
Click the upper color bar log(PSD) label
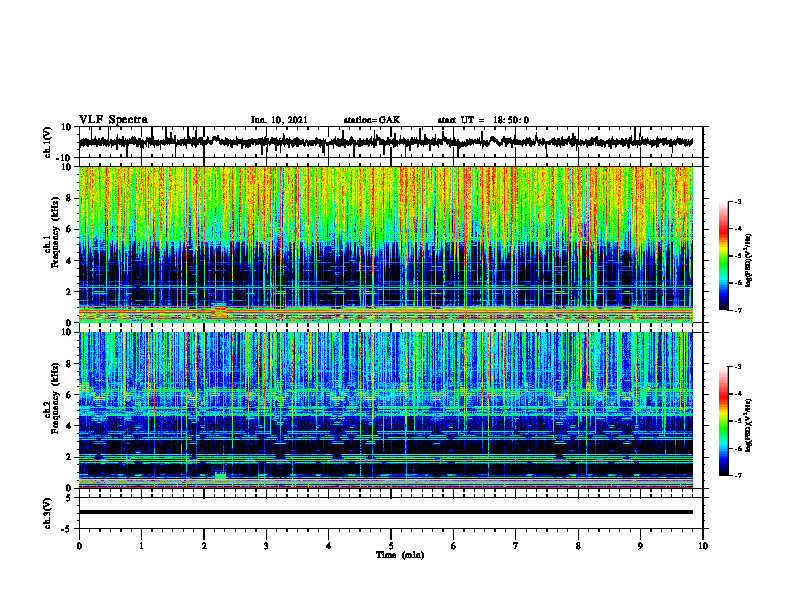[x=749, y=261]
